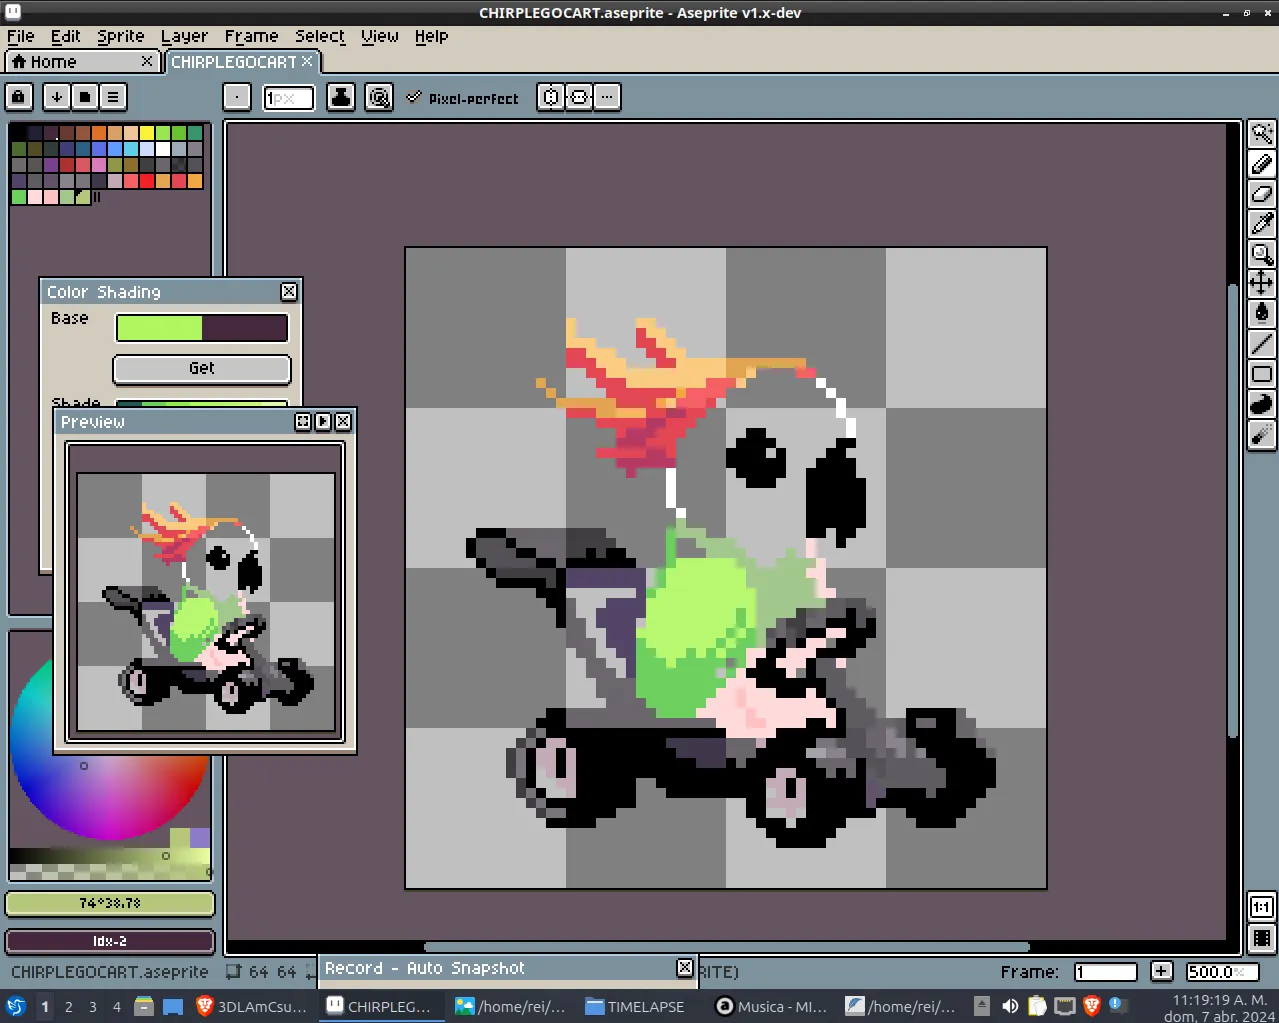Click the Preview window center button
1279x1023 pixels.
[303, 422]
